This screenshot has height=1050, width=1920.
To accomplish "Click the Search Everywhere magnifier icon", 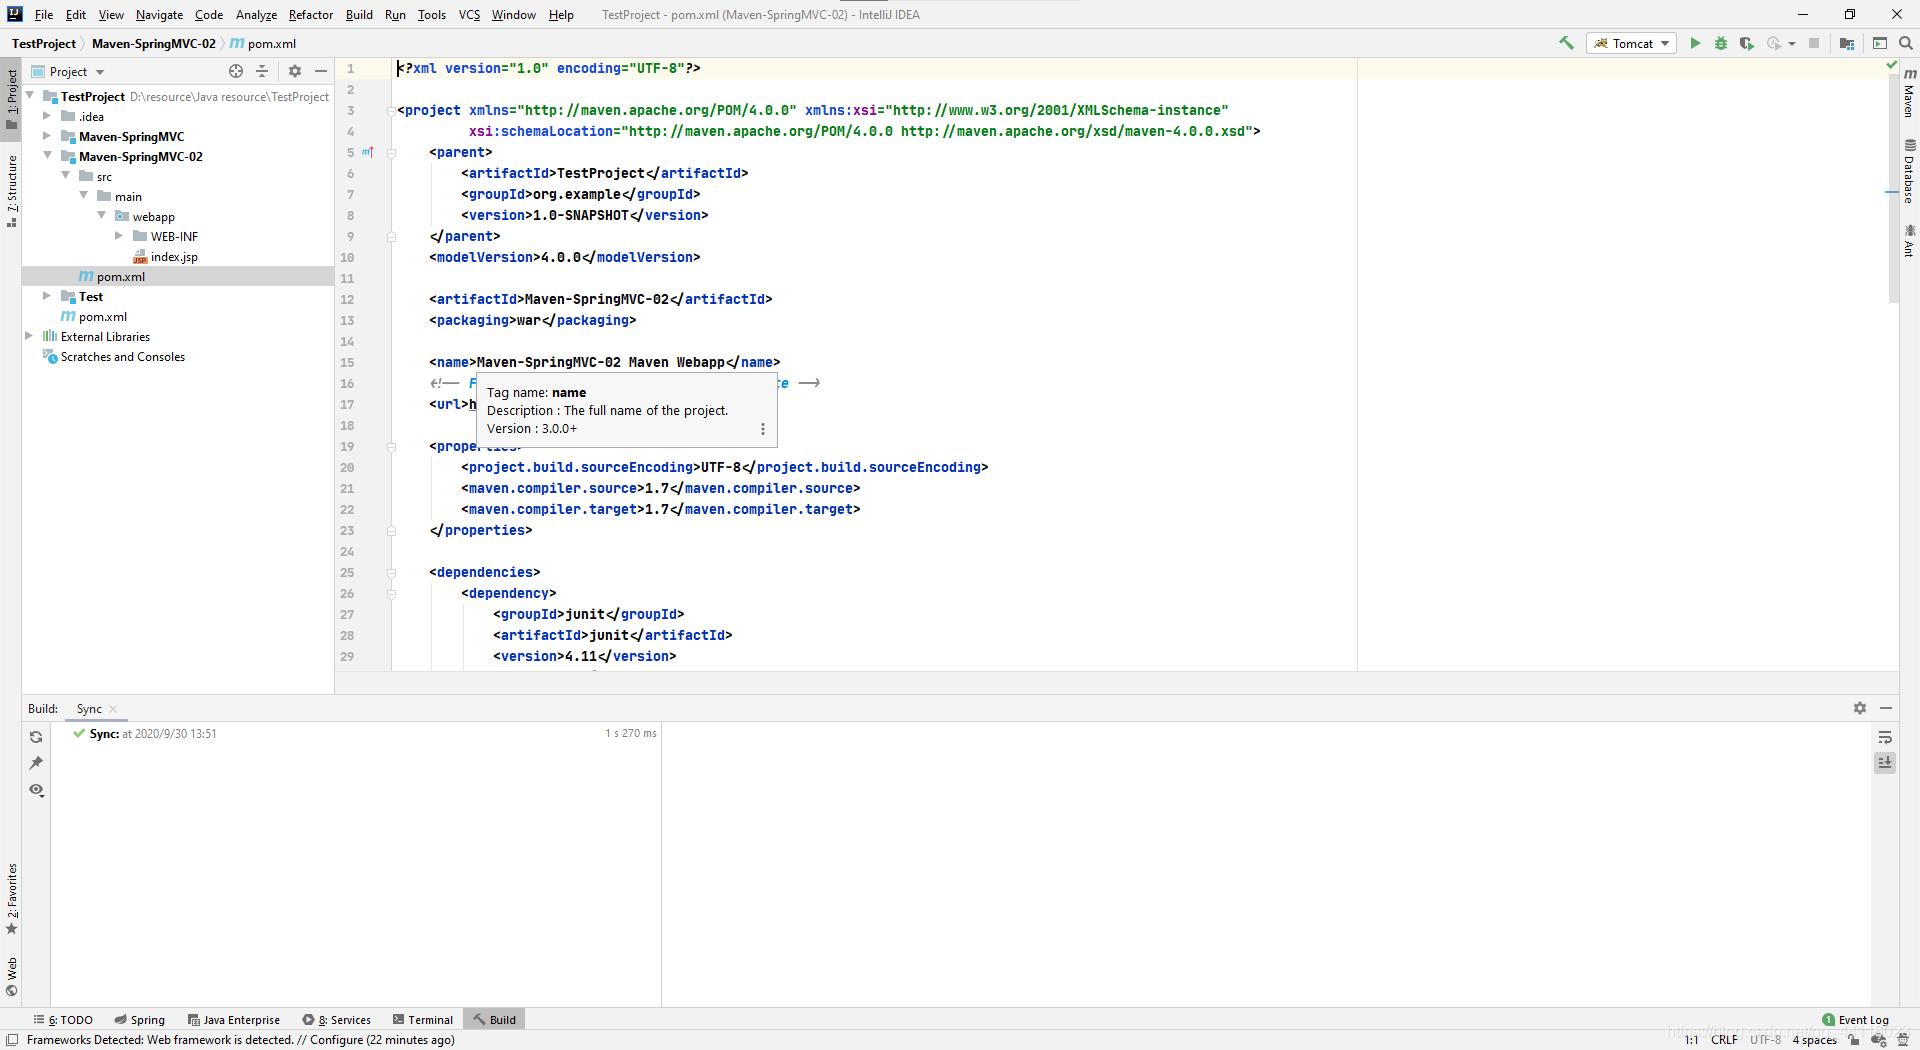I will [1905, 43].
